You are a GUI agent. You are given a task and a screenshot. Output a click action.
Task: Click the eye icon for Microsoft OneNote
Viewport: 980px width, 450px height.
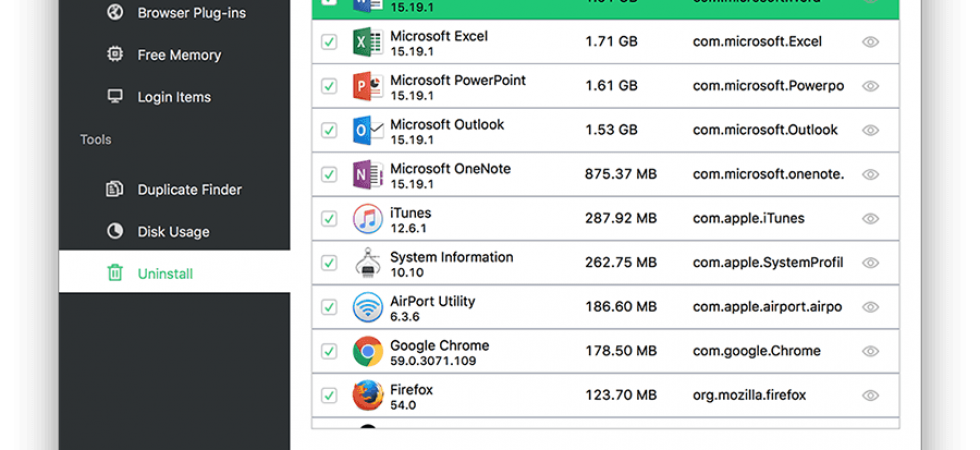pyautogui.click(x=870, y=174)
